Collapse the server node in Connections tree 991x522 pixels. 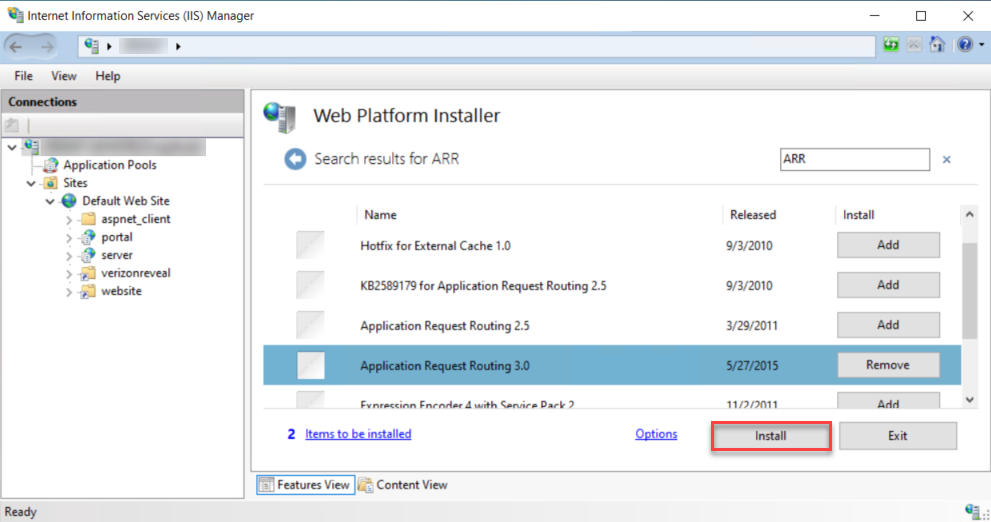click(12, 147)
